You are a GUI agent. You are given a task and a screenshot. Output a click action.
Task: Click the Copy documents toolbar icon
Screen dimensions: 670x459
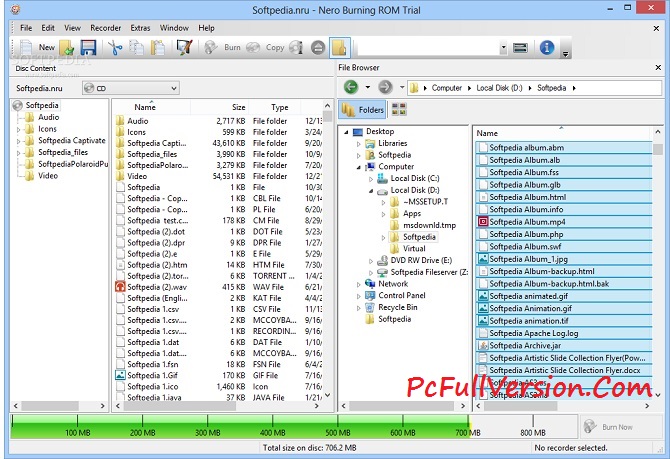tap(136, 47)
